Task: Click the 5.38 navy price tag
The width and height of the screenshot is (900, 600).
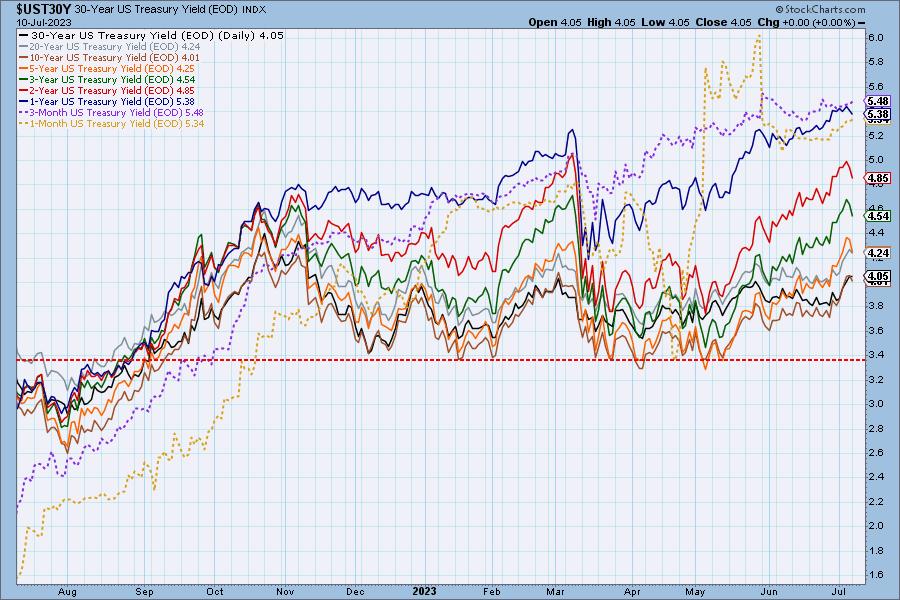Action: (878, 114)
